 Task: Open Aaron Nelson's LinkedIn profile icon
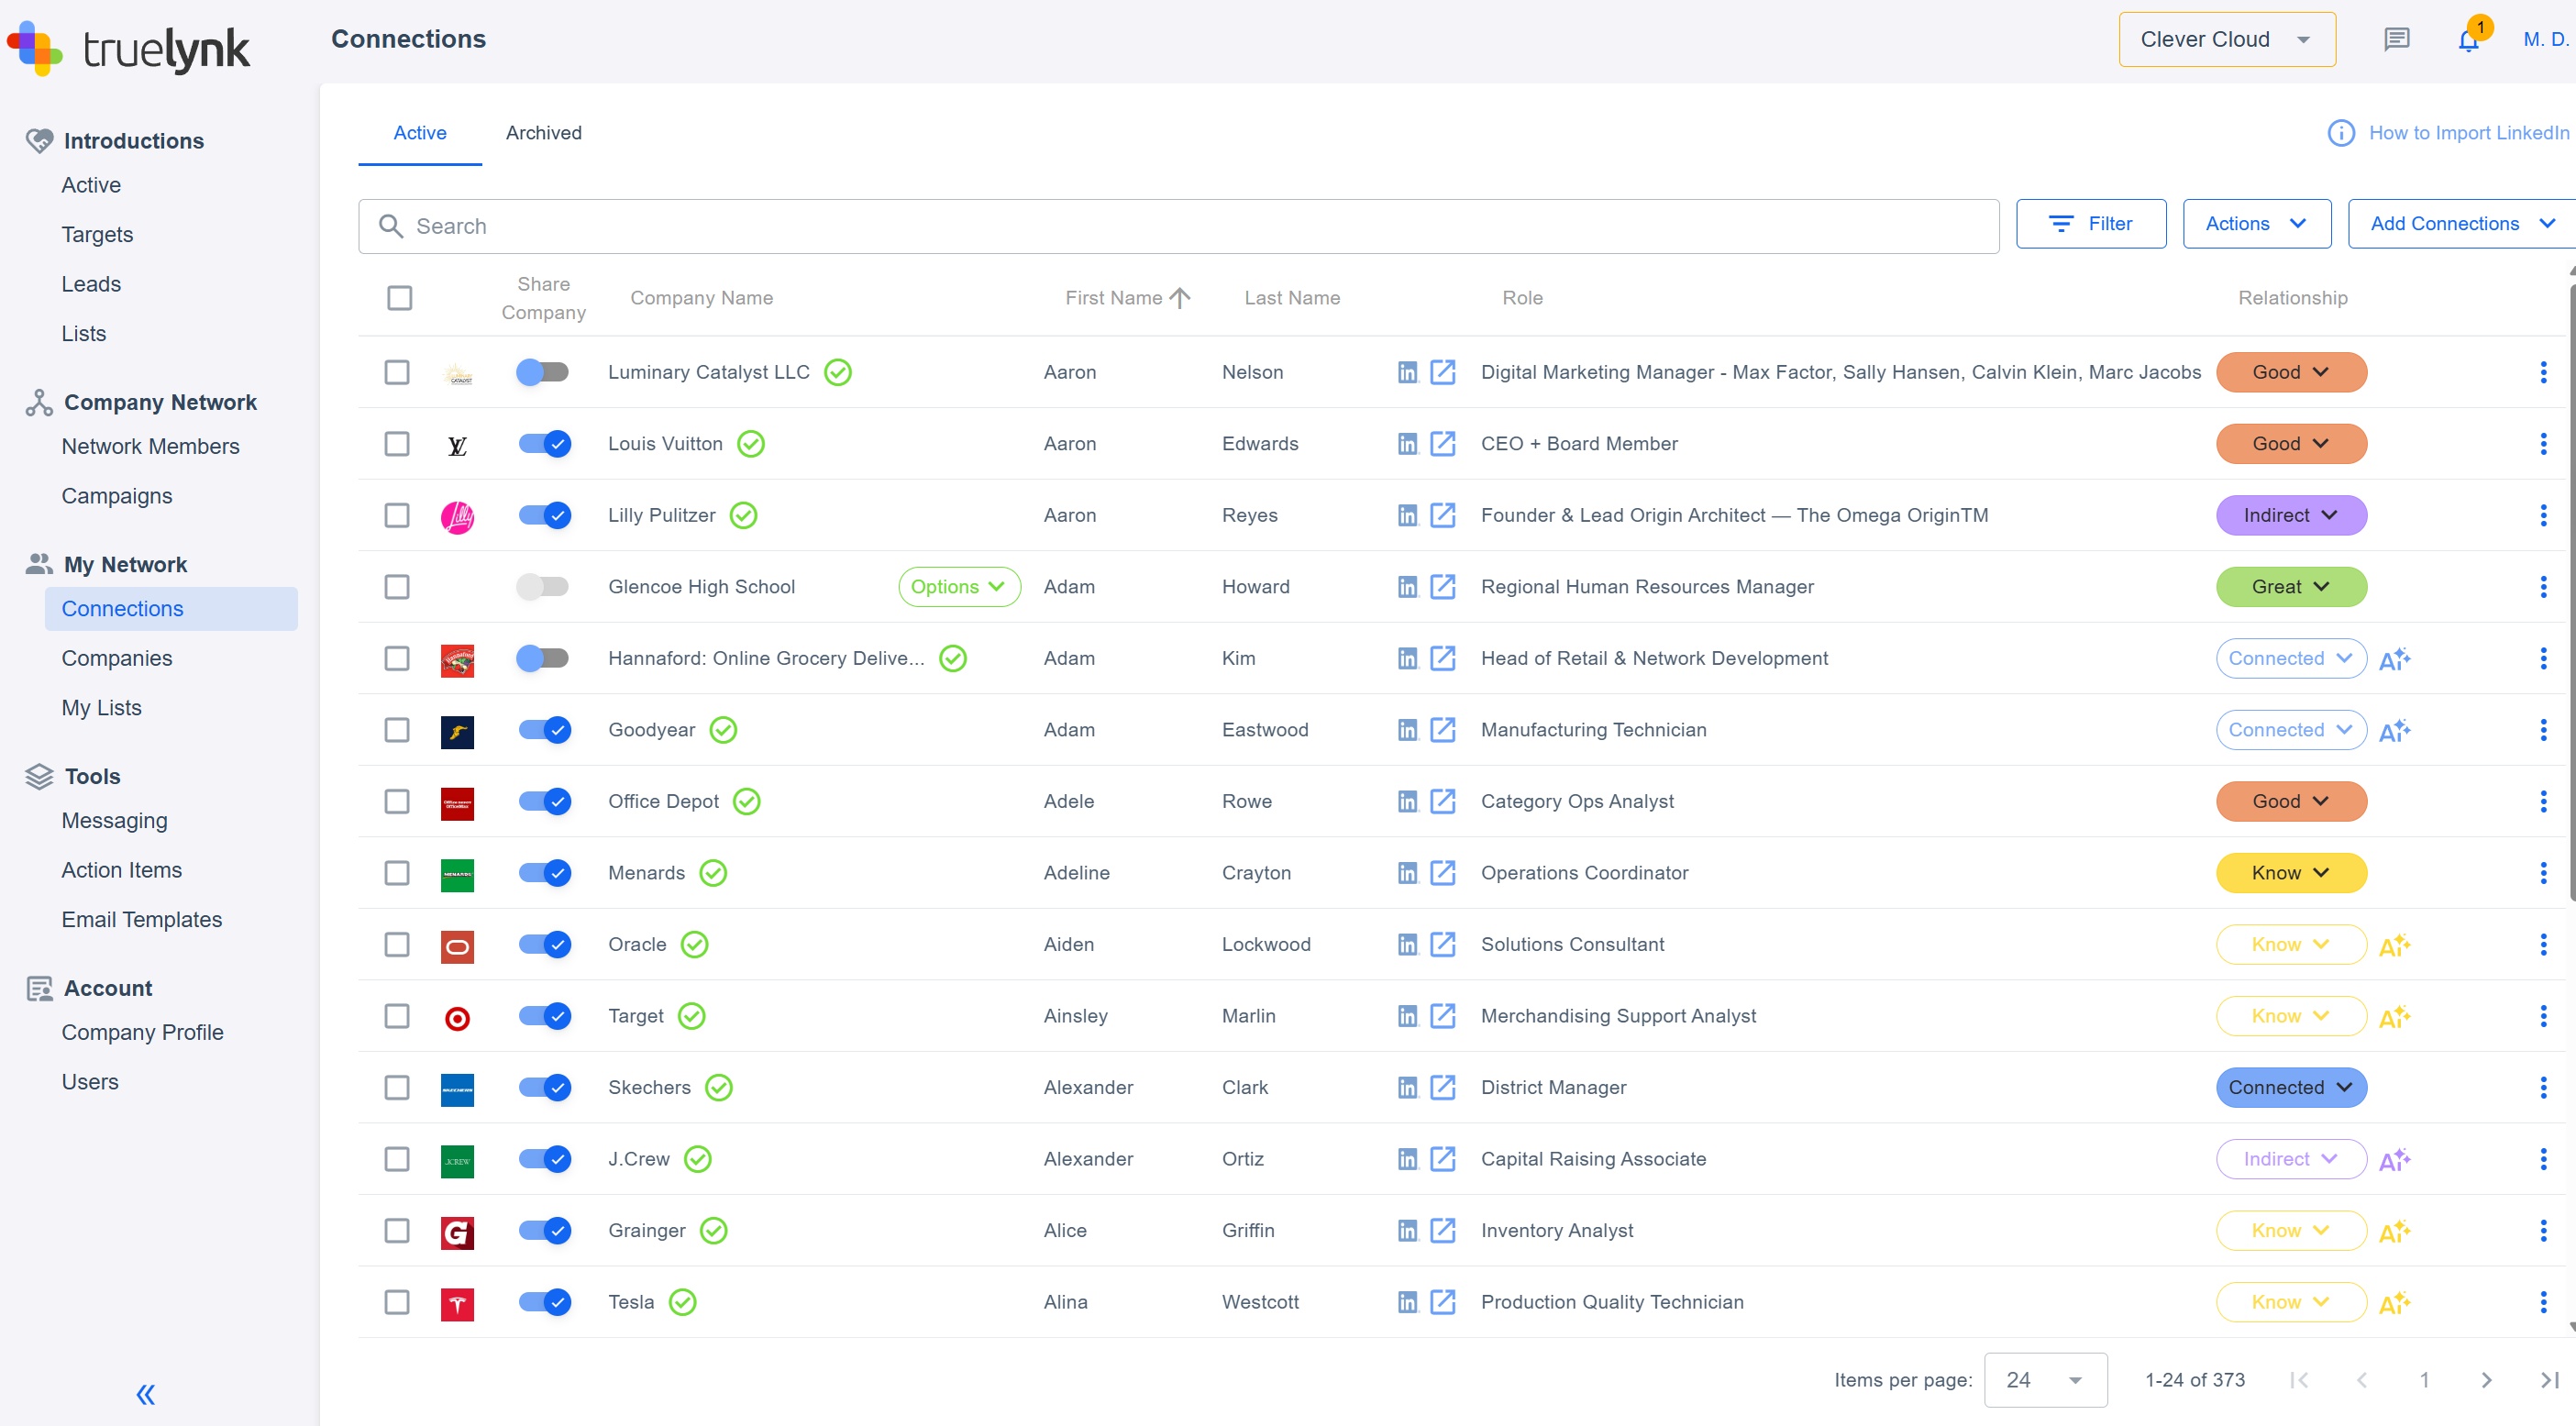pos(1407,372)
